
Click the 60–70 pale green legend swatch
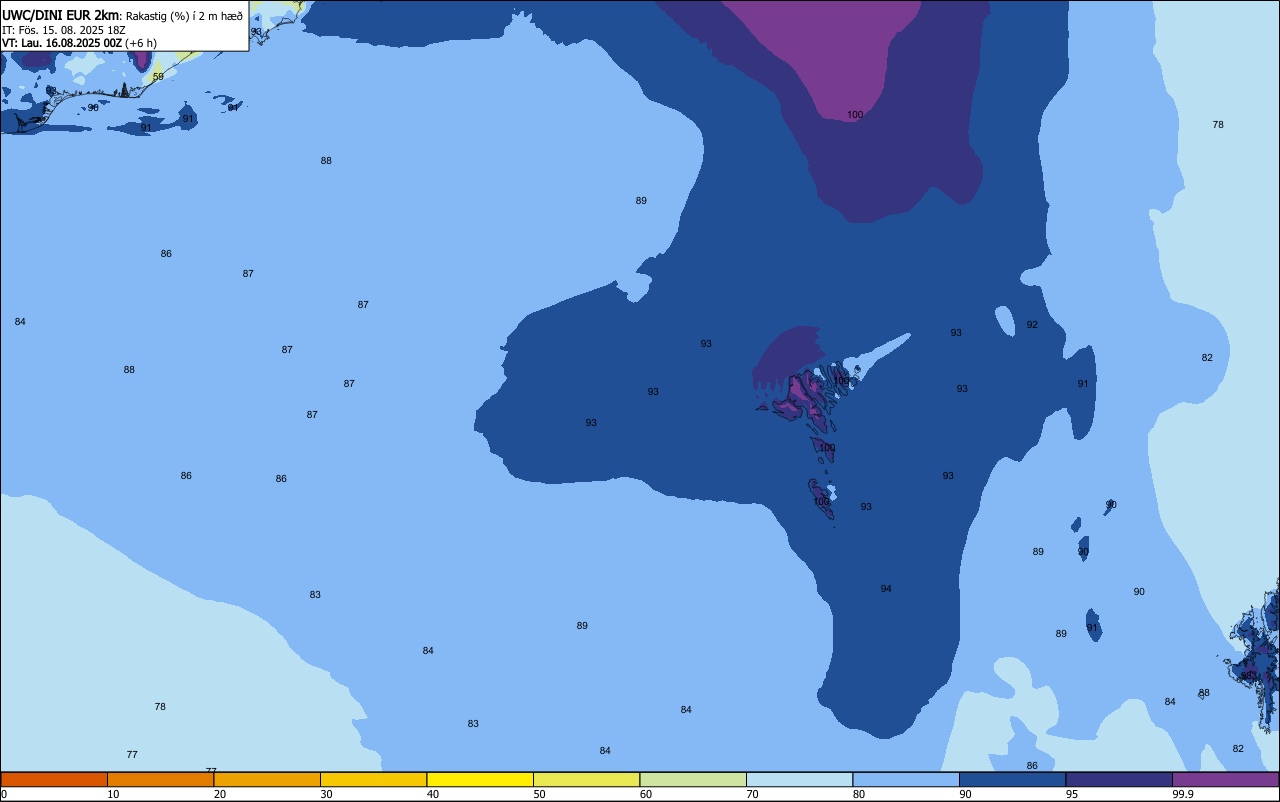(x=693, y=780)
